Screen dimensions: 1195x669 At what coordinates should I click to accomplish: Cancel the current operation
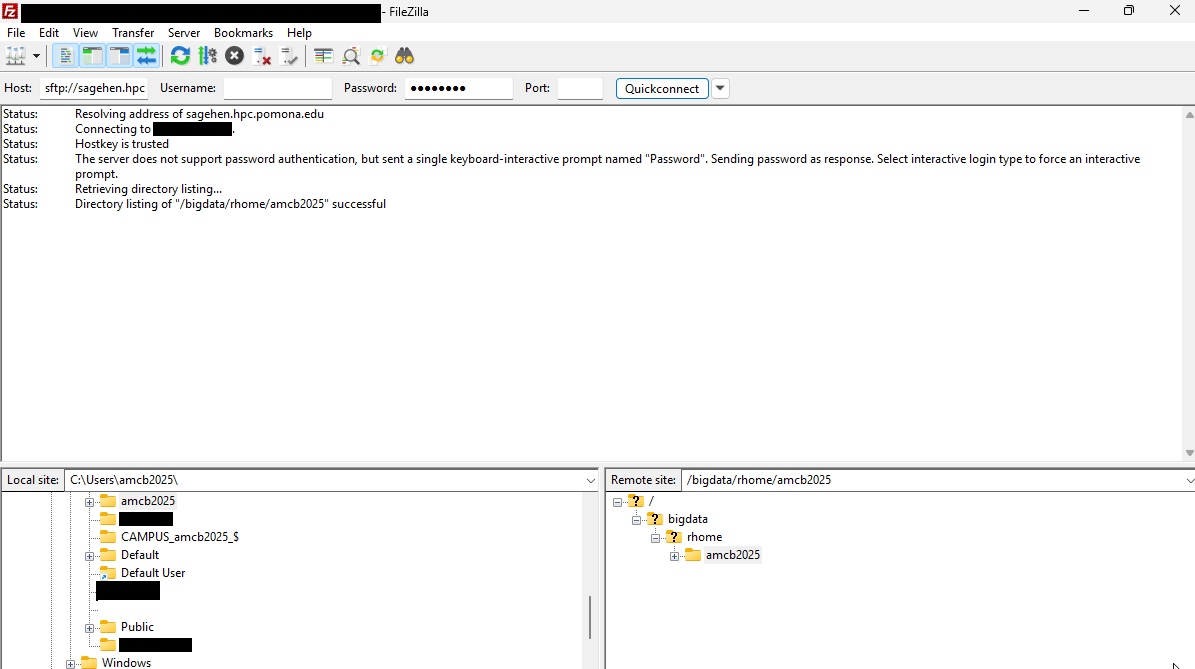235,56
